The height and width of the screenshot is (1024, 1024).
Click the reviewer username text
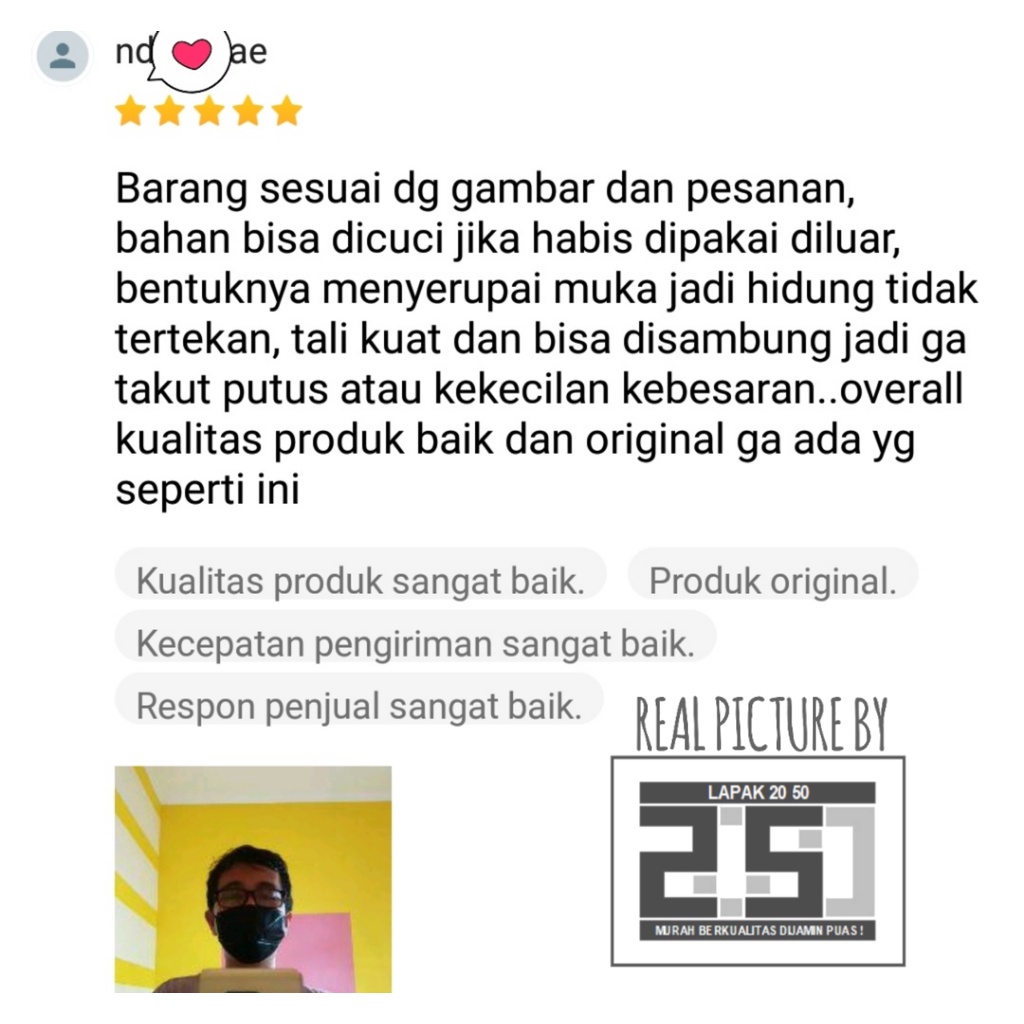tap(191, 52)
